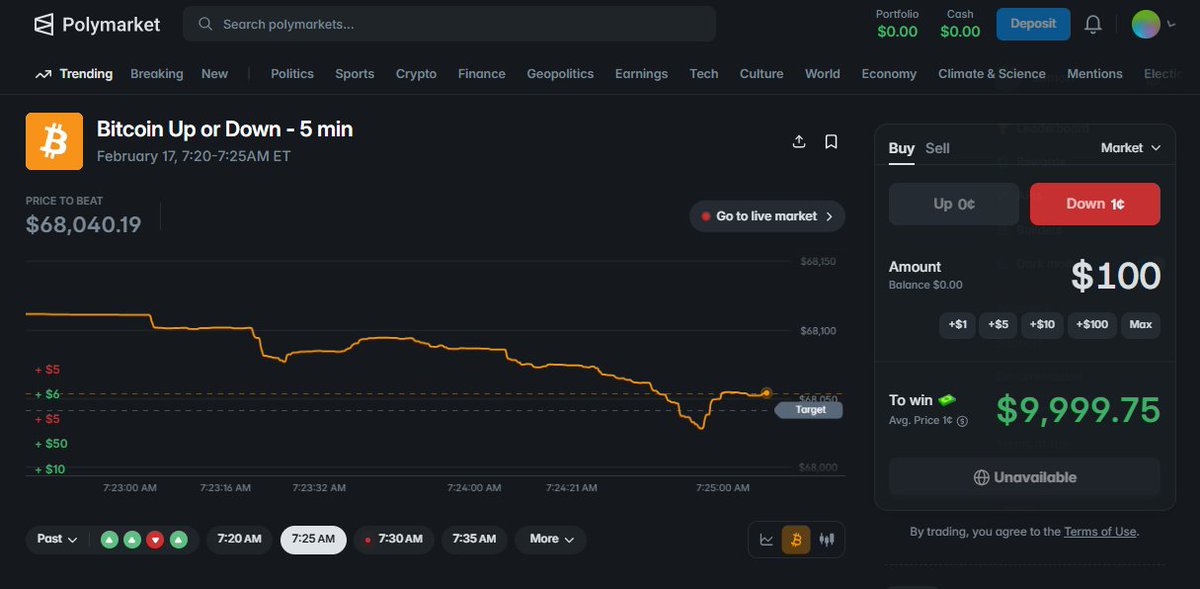Click the Deposit button
The height and width of the screenshot is (589, 1200).
point(1033,24)
